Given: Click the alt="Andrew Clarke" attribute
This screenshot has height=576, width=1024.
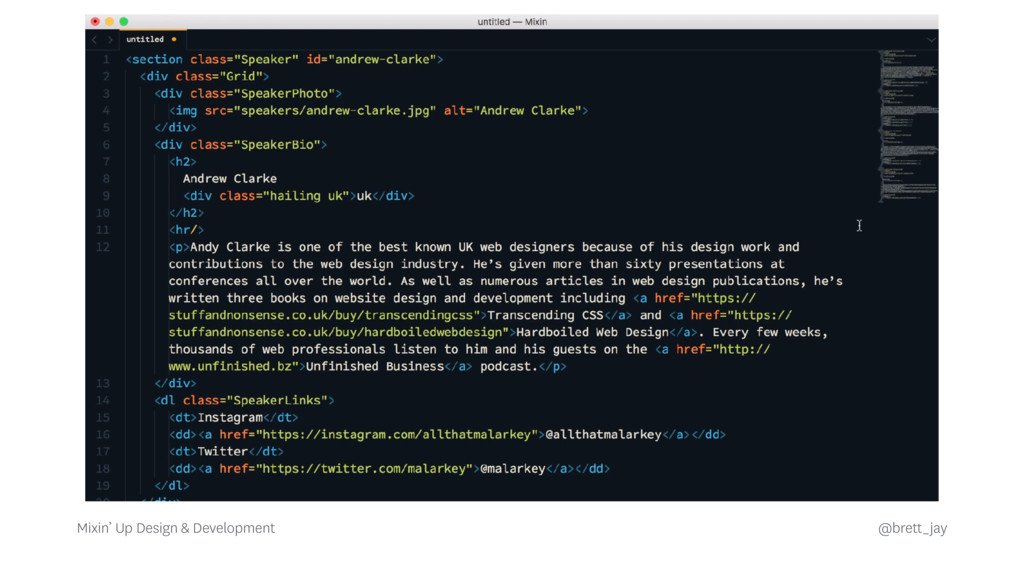Looking at the screenshot, I should click(512, 110).
